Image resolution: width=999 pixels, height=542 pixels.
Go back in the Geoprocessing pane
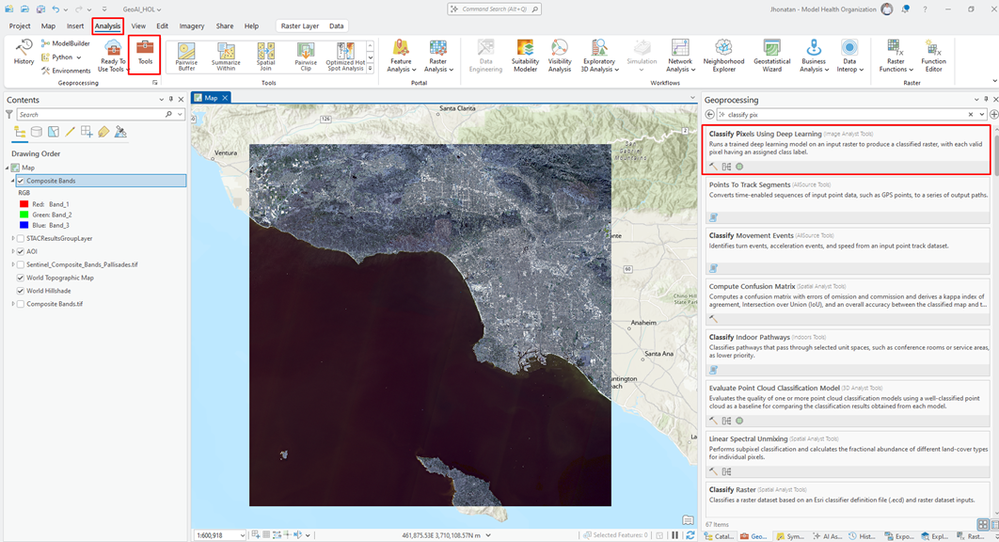point(710,115)
